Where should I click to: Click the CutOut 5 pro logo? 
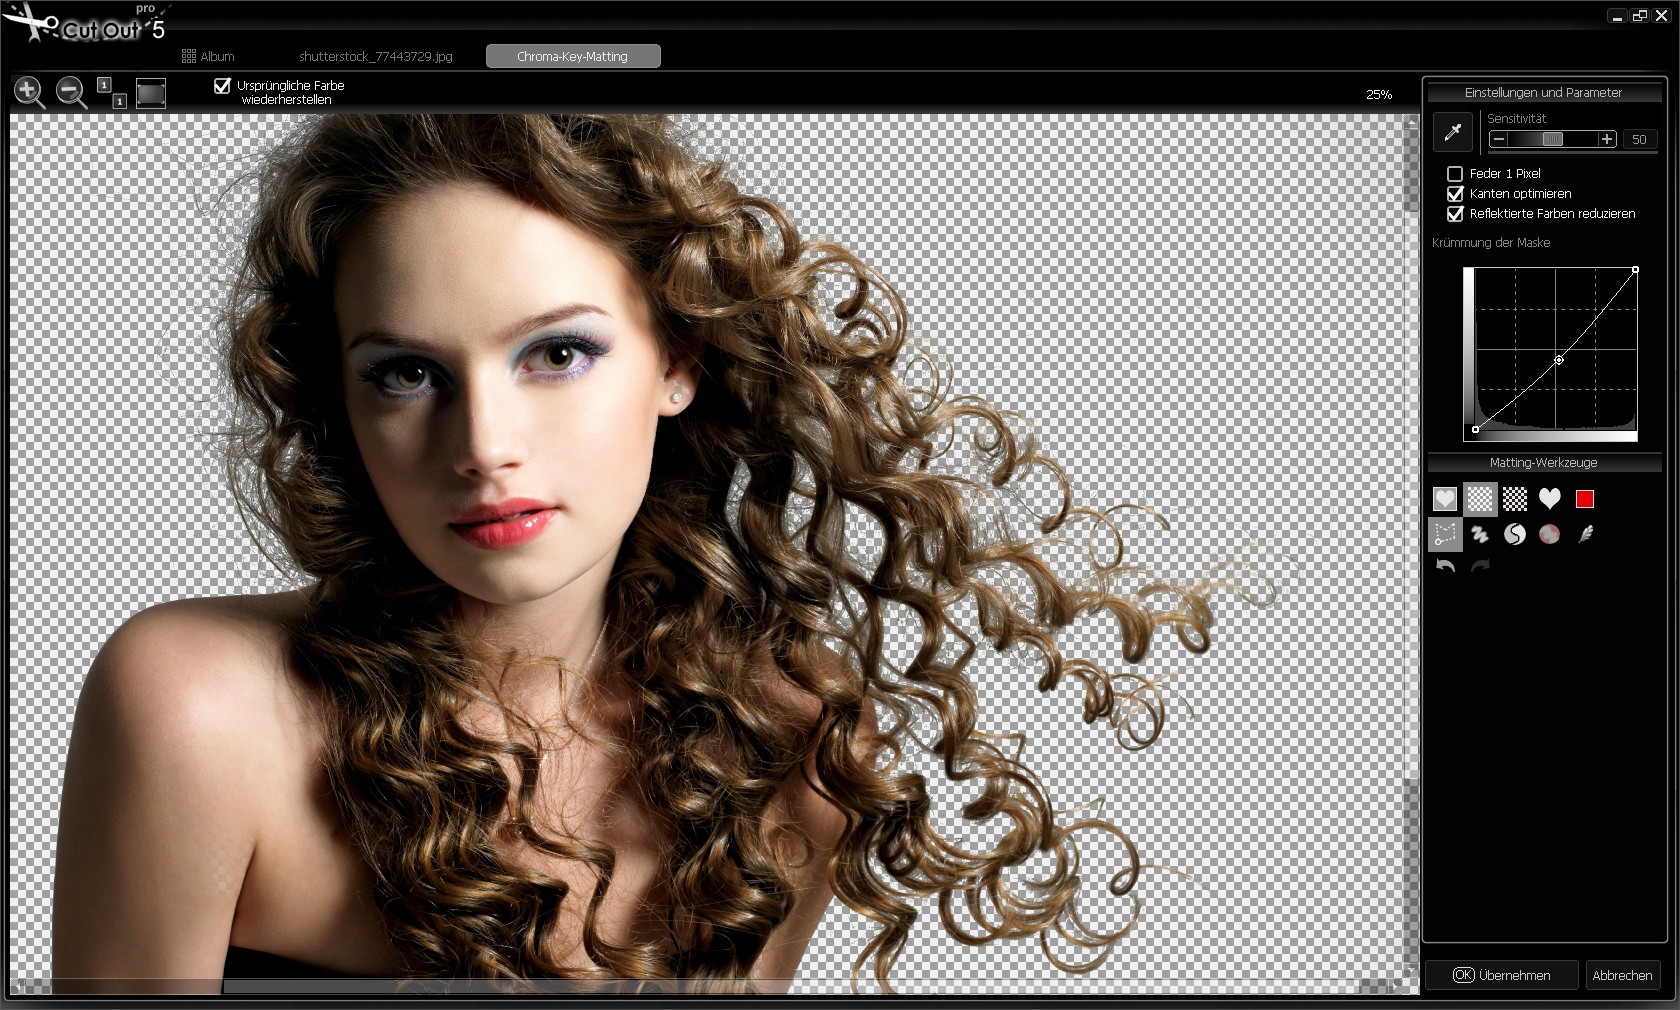(x=85, y=24)
